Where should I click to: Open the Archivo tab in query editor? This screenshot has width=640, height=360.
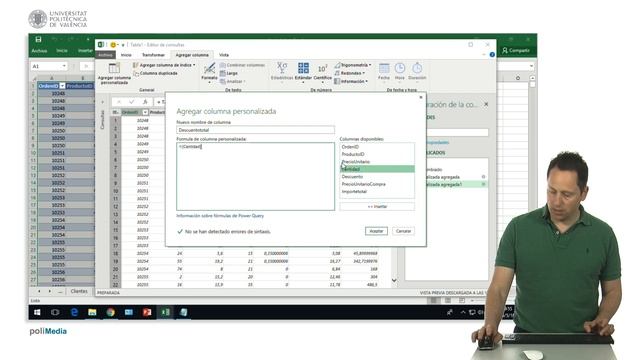tap(105, 55)
